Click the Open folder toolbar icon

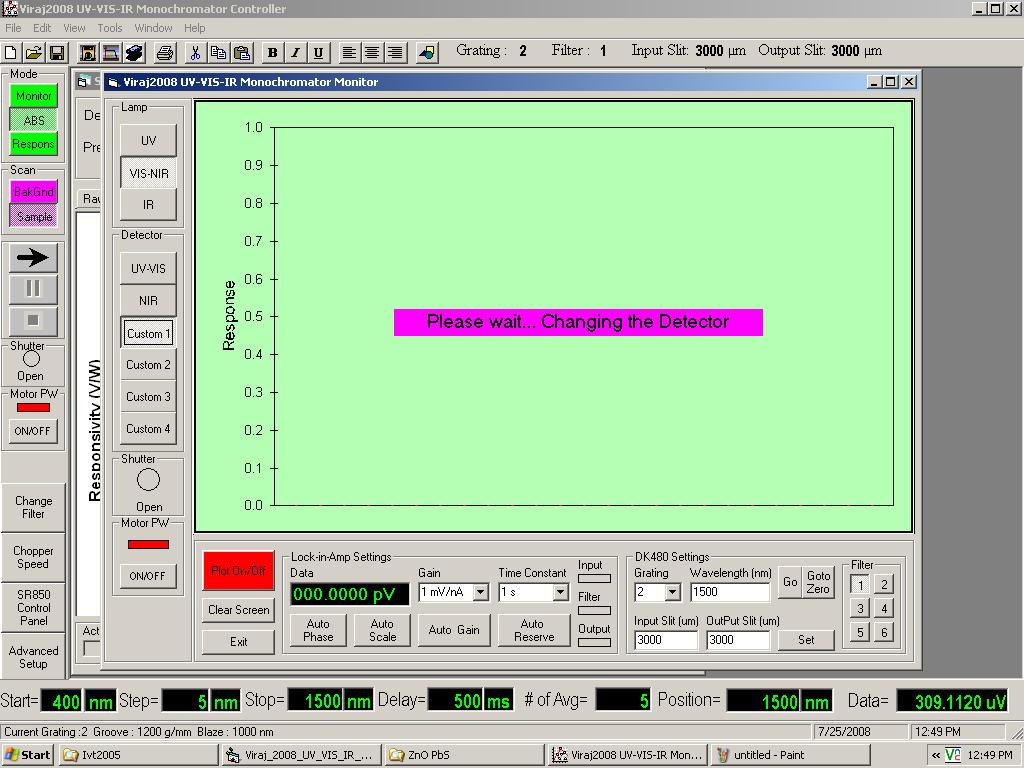click(x=34, y=52)
